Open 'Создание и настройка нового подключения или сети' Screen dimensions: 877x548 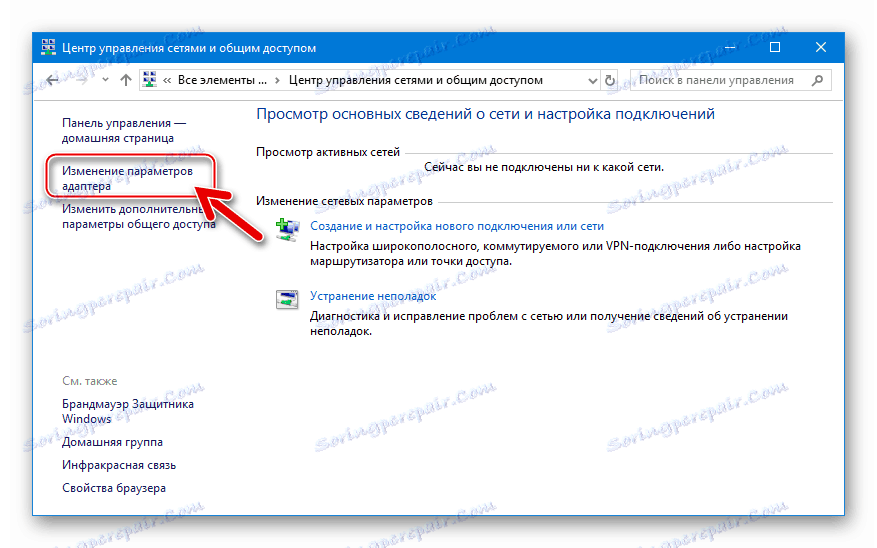(457, 226)
